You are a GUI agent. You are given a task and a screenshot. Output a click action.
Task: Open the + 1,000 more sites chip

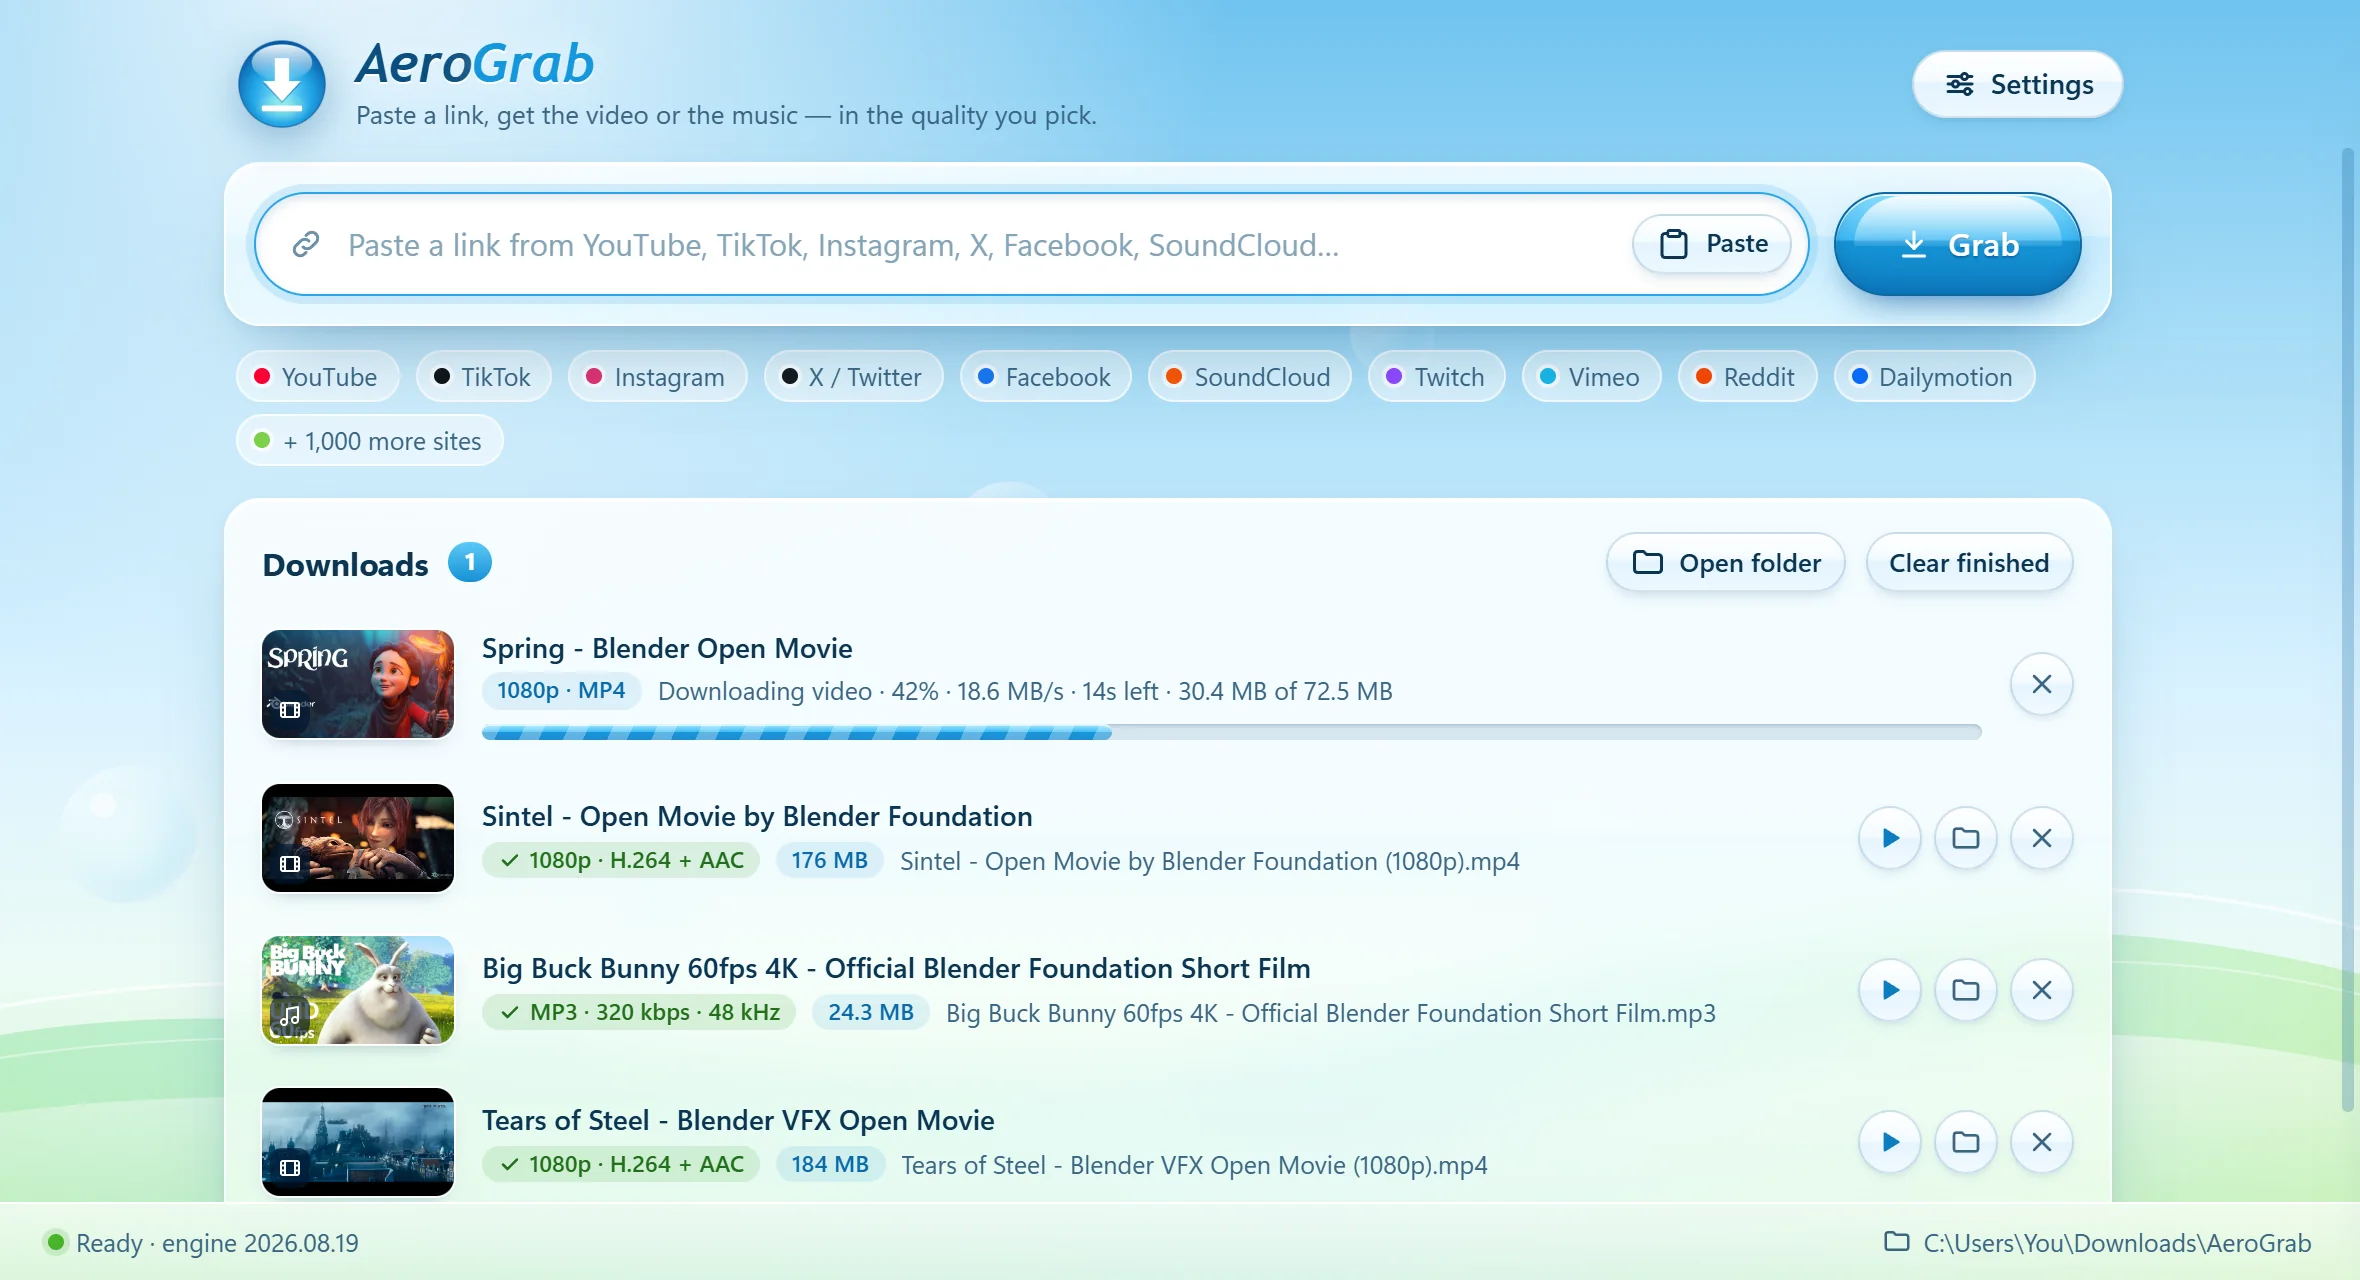(369, 440)
